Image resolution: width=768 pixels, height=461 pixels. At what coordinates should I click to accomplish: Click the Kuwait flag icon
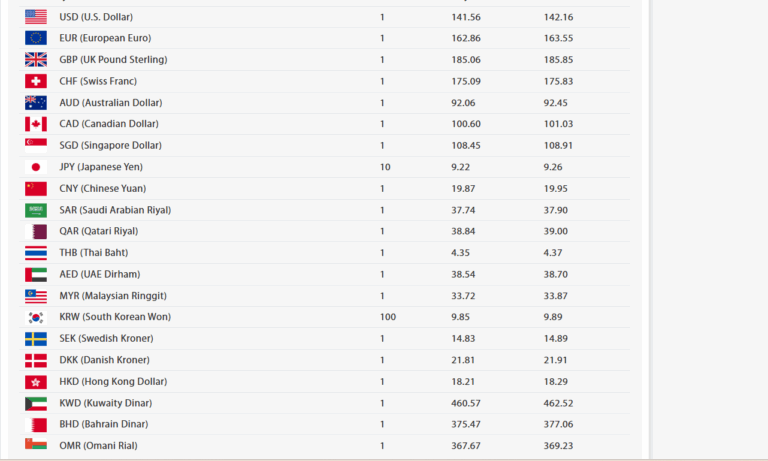click(x=36, y=403)
